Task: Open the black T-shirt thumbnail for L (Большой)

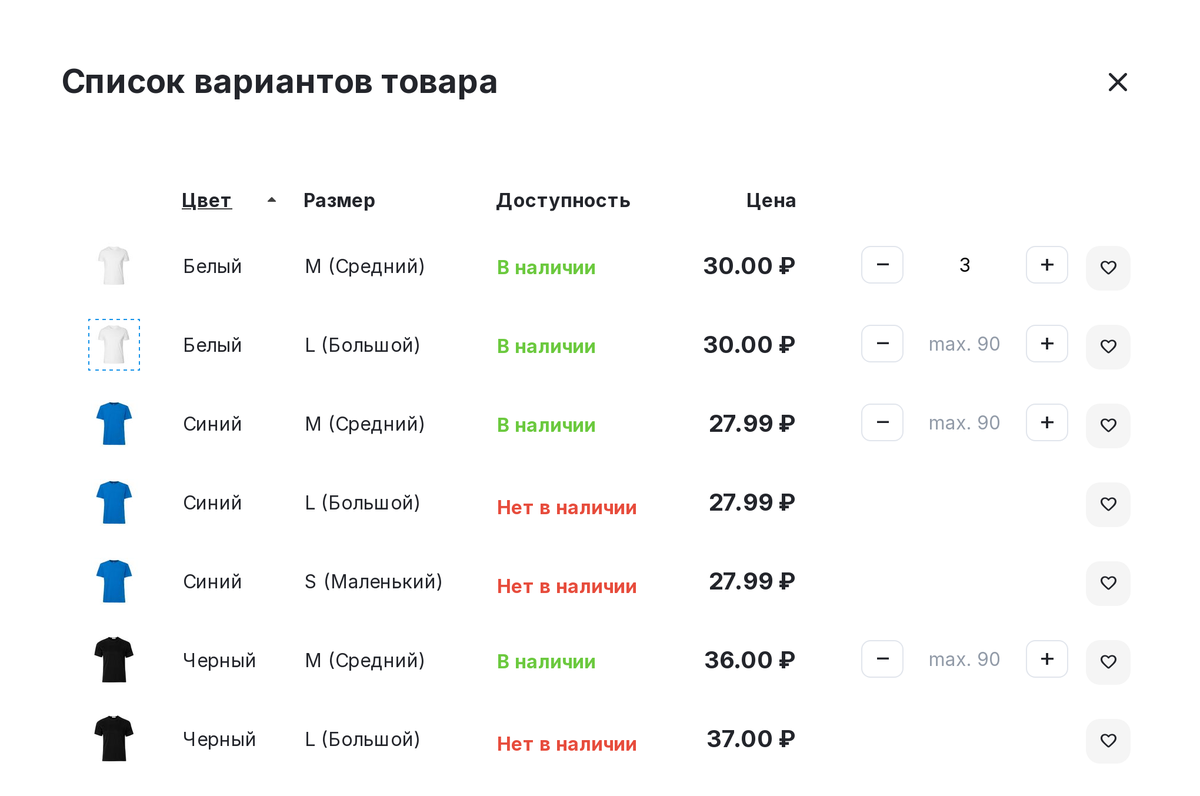Action: click(114, 739)
